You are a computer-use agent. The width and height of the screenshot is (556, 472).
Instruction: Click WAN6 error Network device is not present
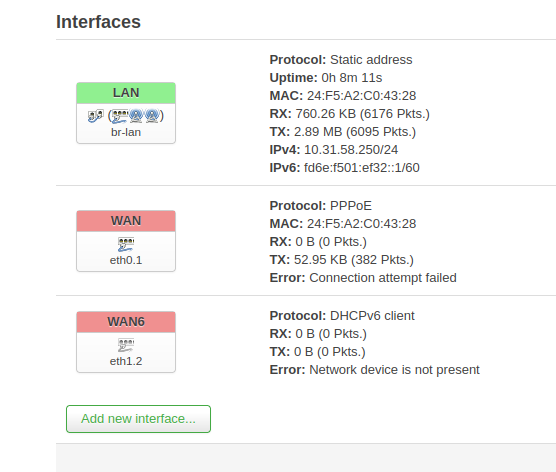(x=394, y=370)
